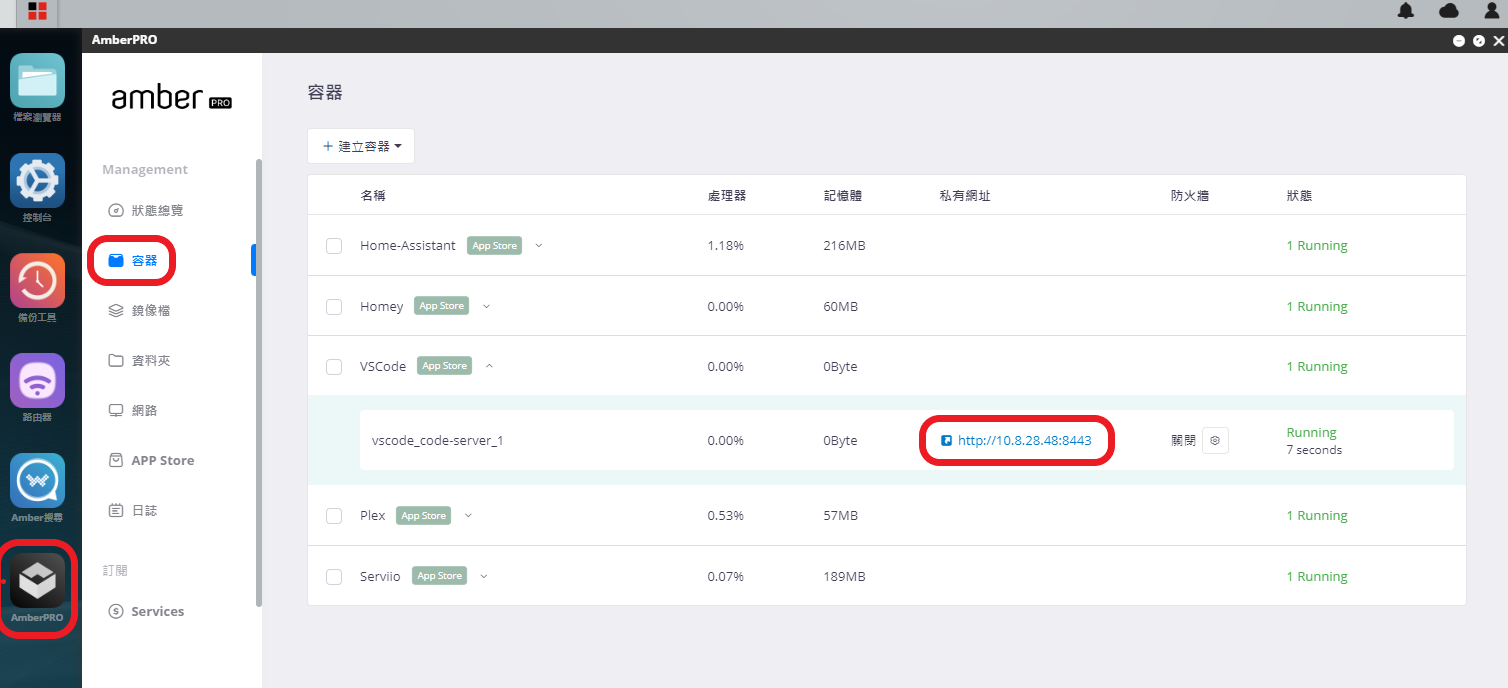1508x688 pixels.
Task: Click the Plex App Store badge
Action: (x=423, y=516)
